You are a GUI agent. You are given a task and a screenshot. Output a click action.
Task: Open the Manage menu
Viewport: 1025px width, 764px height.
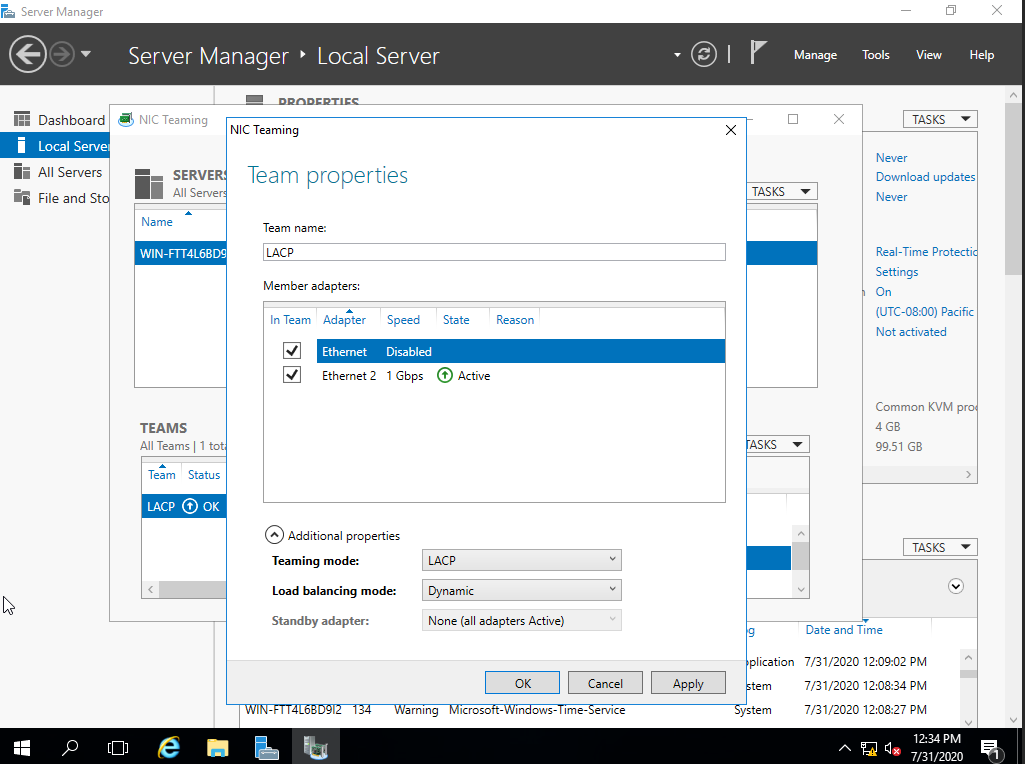[815, 55]
